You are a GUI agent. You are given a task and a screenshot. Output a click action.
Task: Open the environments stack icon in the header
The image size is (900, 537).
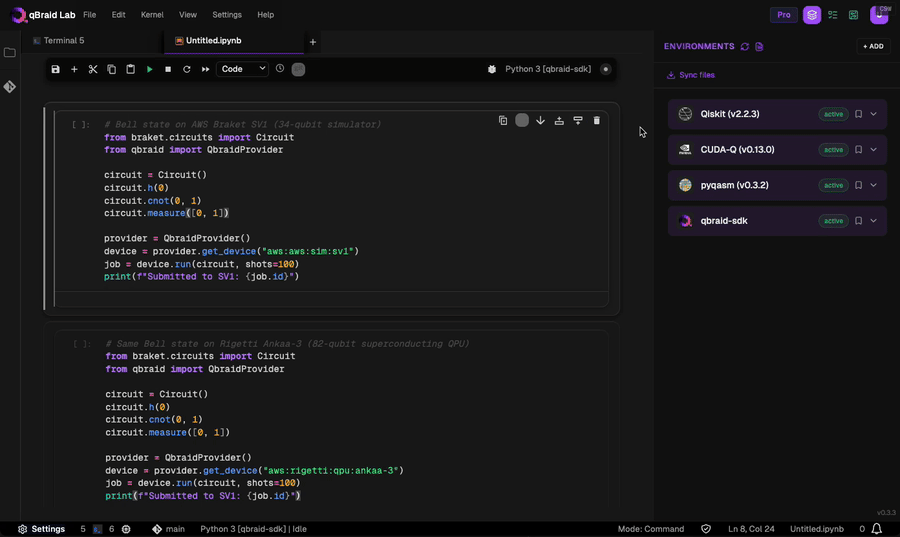pos(812,15)
